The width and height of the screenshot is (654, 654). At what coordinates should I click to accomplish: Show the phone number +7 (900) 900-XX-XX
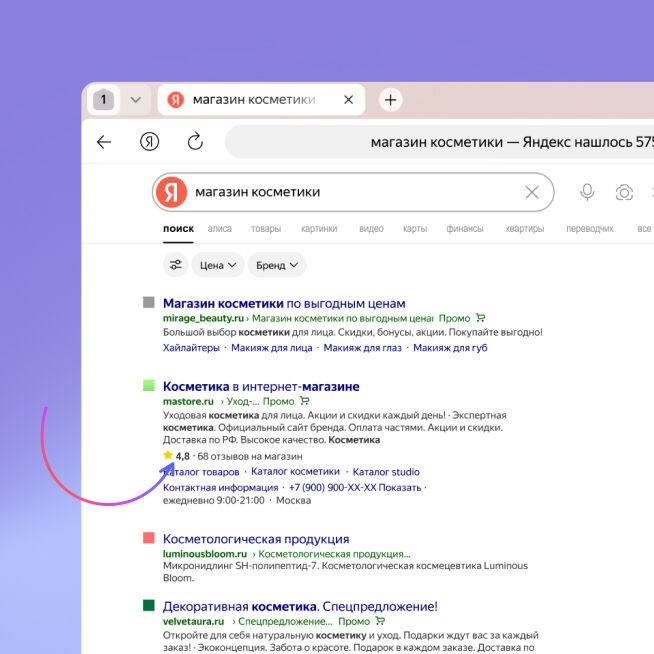355,488
